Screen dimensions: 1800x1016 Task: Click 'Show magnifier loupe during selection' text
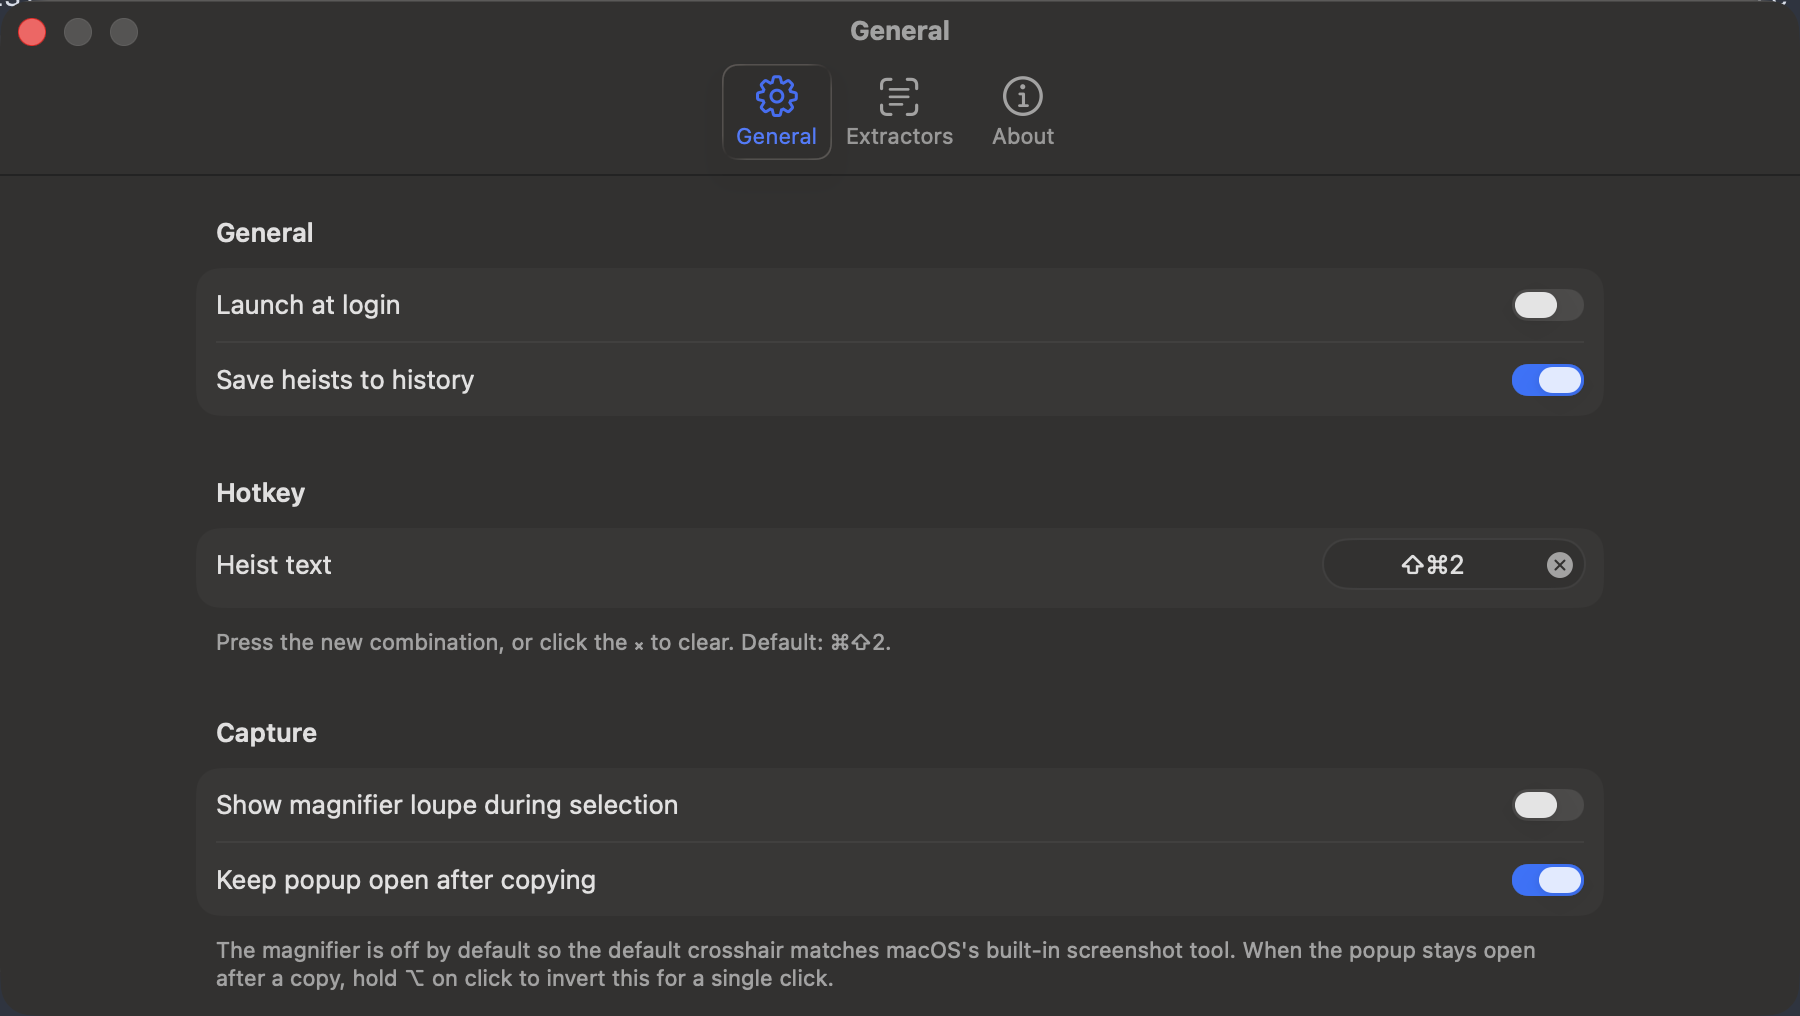(447, 805)
